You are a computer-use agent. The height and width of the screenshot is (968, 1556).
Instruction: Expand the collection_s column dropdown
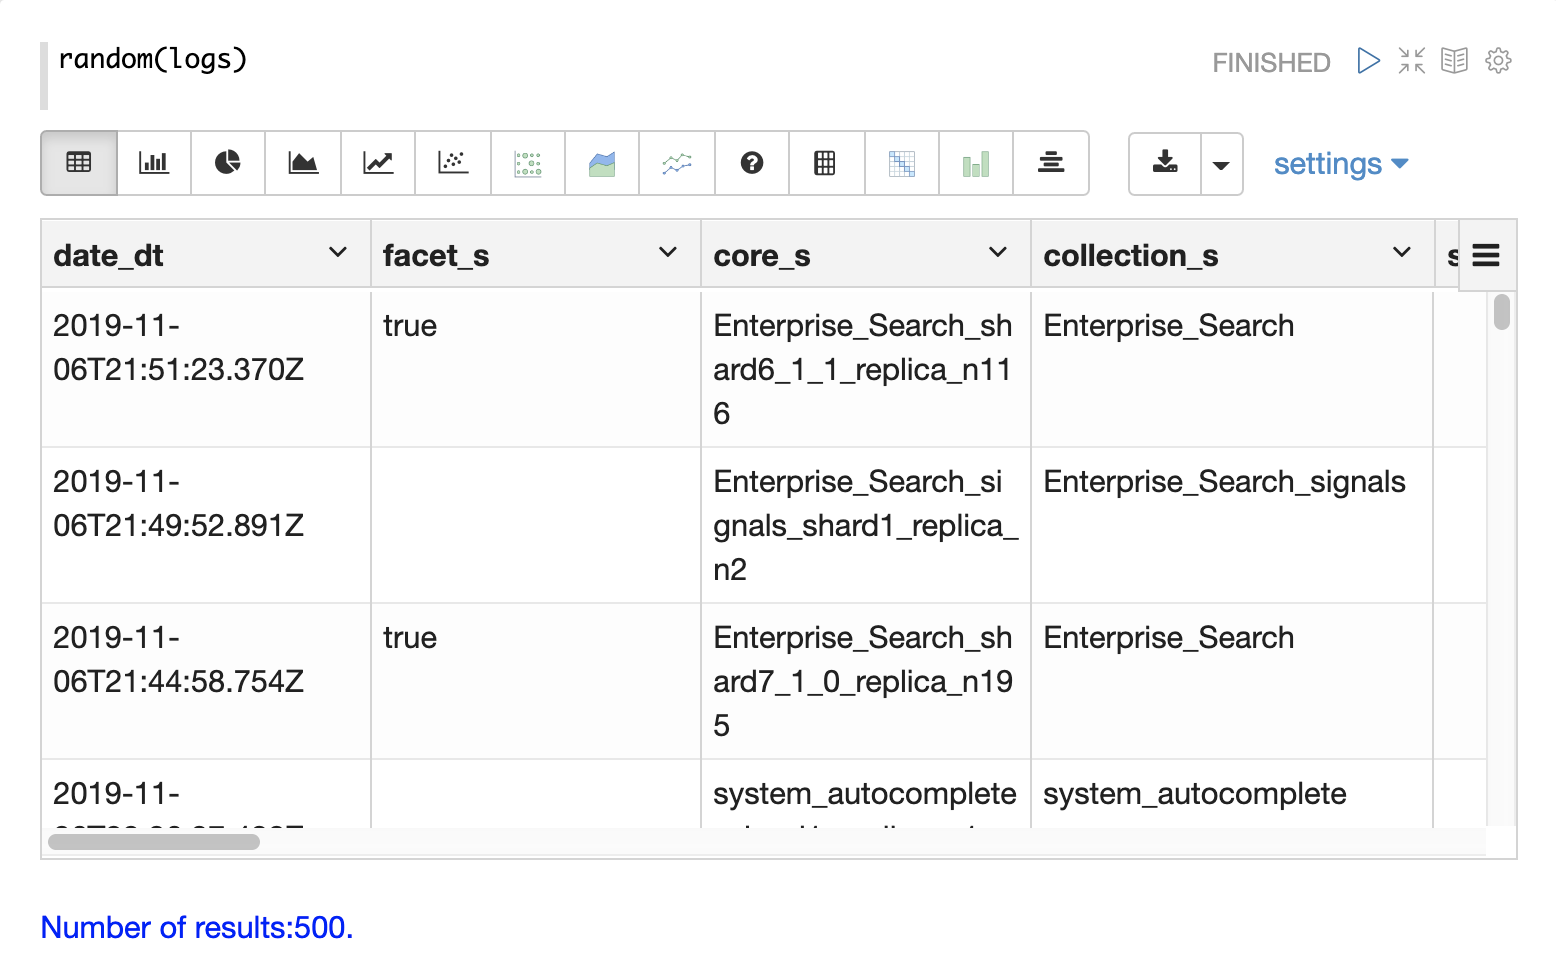(x=1402, y=253)
